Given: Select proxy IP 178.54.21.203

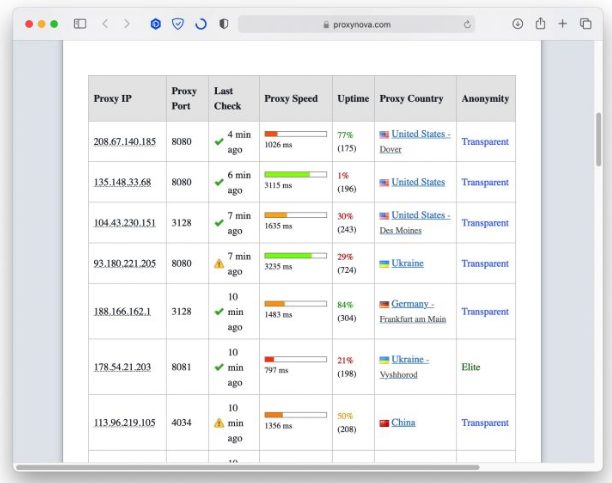Looking at the screenshot, I should (122, 367).
